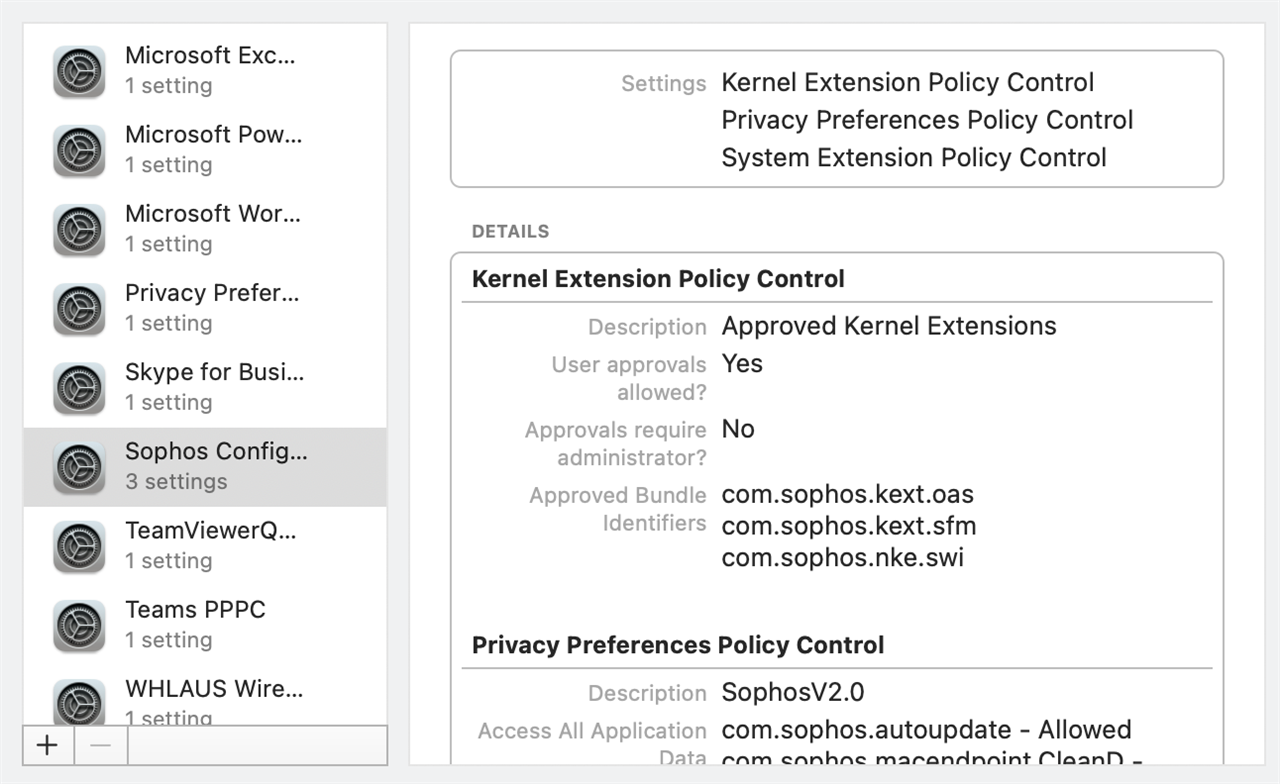Click the Privacy Preferences profile icon
The image size is (1280, 784).
click(x=79, y=309)
